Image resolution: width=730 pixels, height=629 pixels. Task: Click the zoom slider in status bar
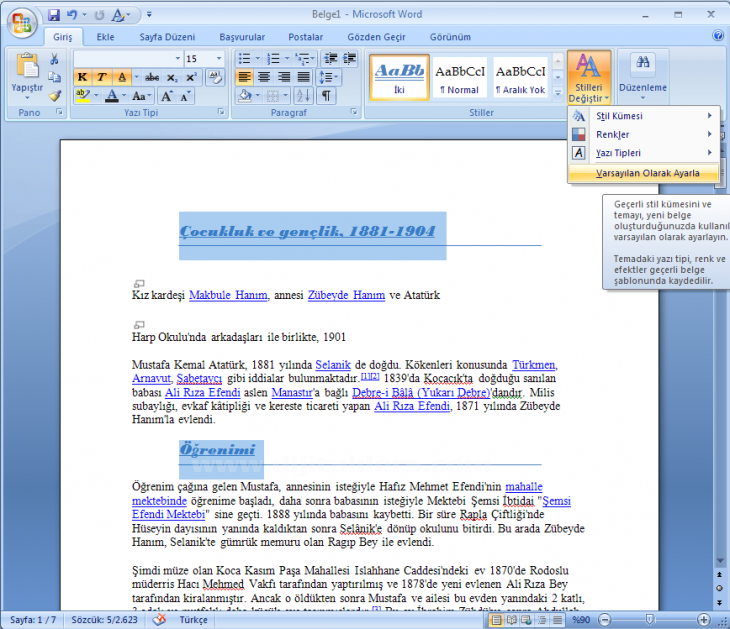pyautogui.click(x=651, y=620)
